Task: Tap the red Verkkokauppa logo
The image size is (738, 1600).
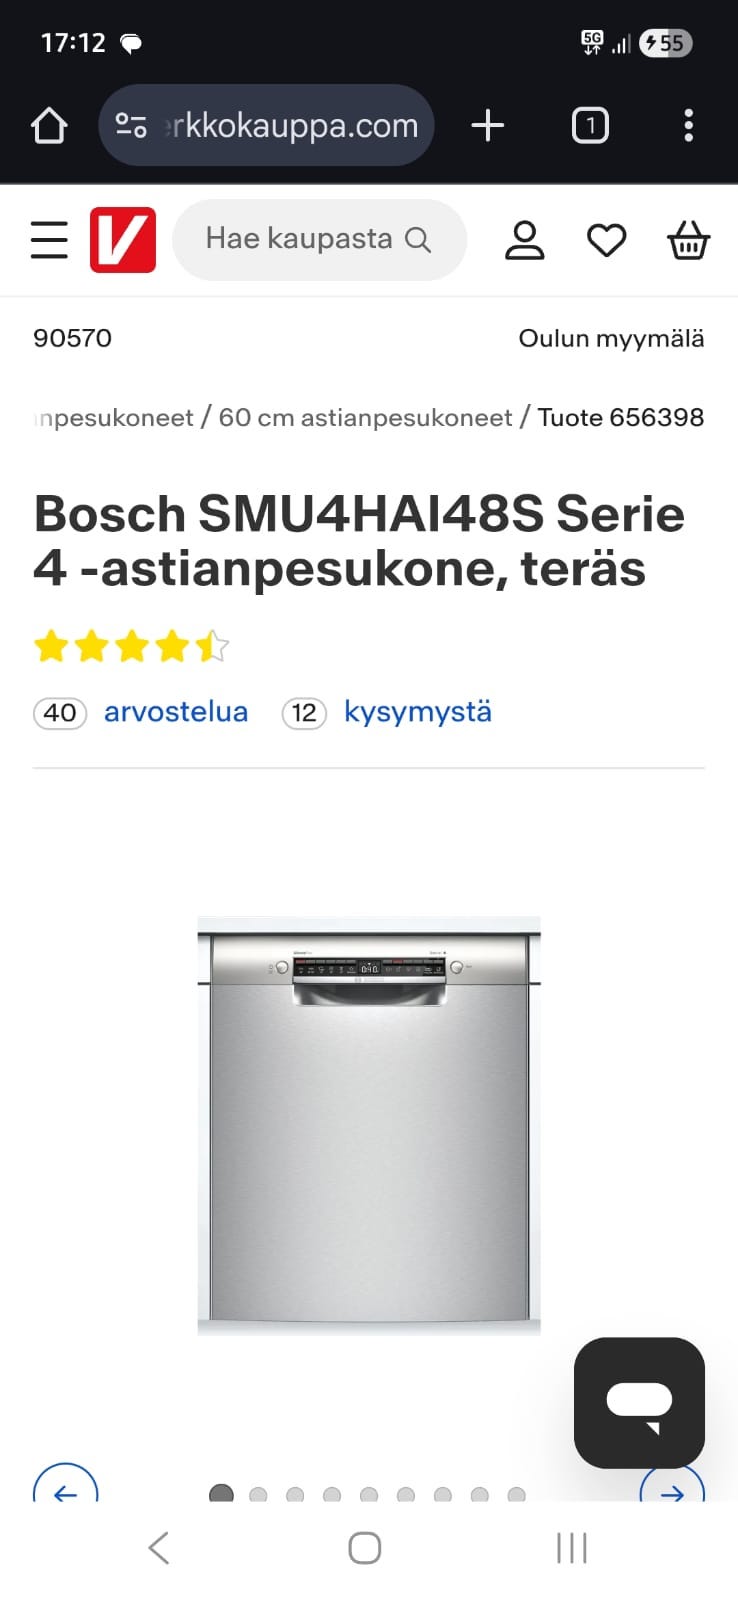Action: pyautogui.click(x=123, y=240)
